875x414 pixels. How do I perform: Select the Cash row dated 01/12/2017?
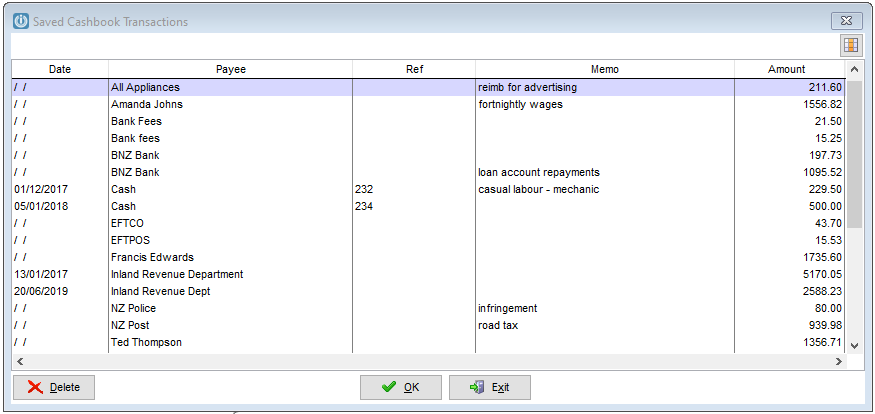tap(429, 189)
